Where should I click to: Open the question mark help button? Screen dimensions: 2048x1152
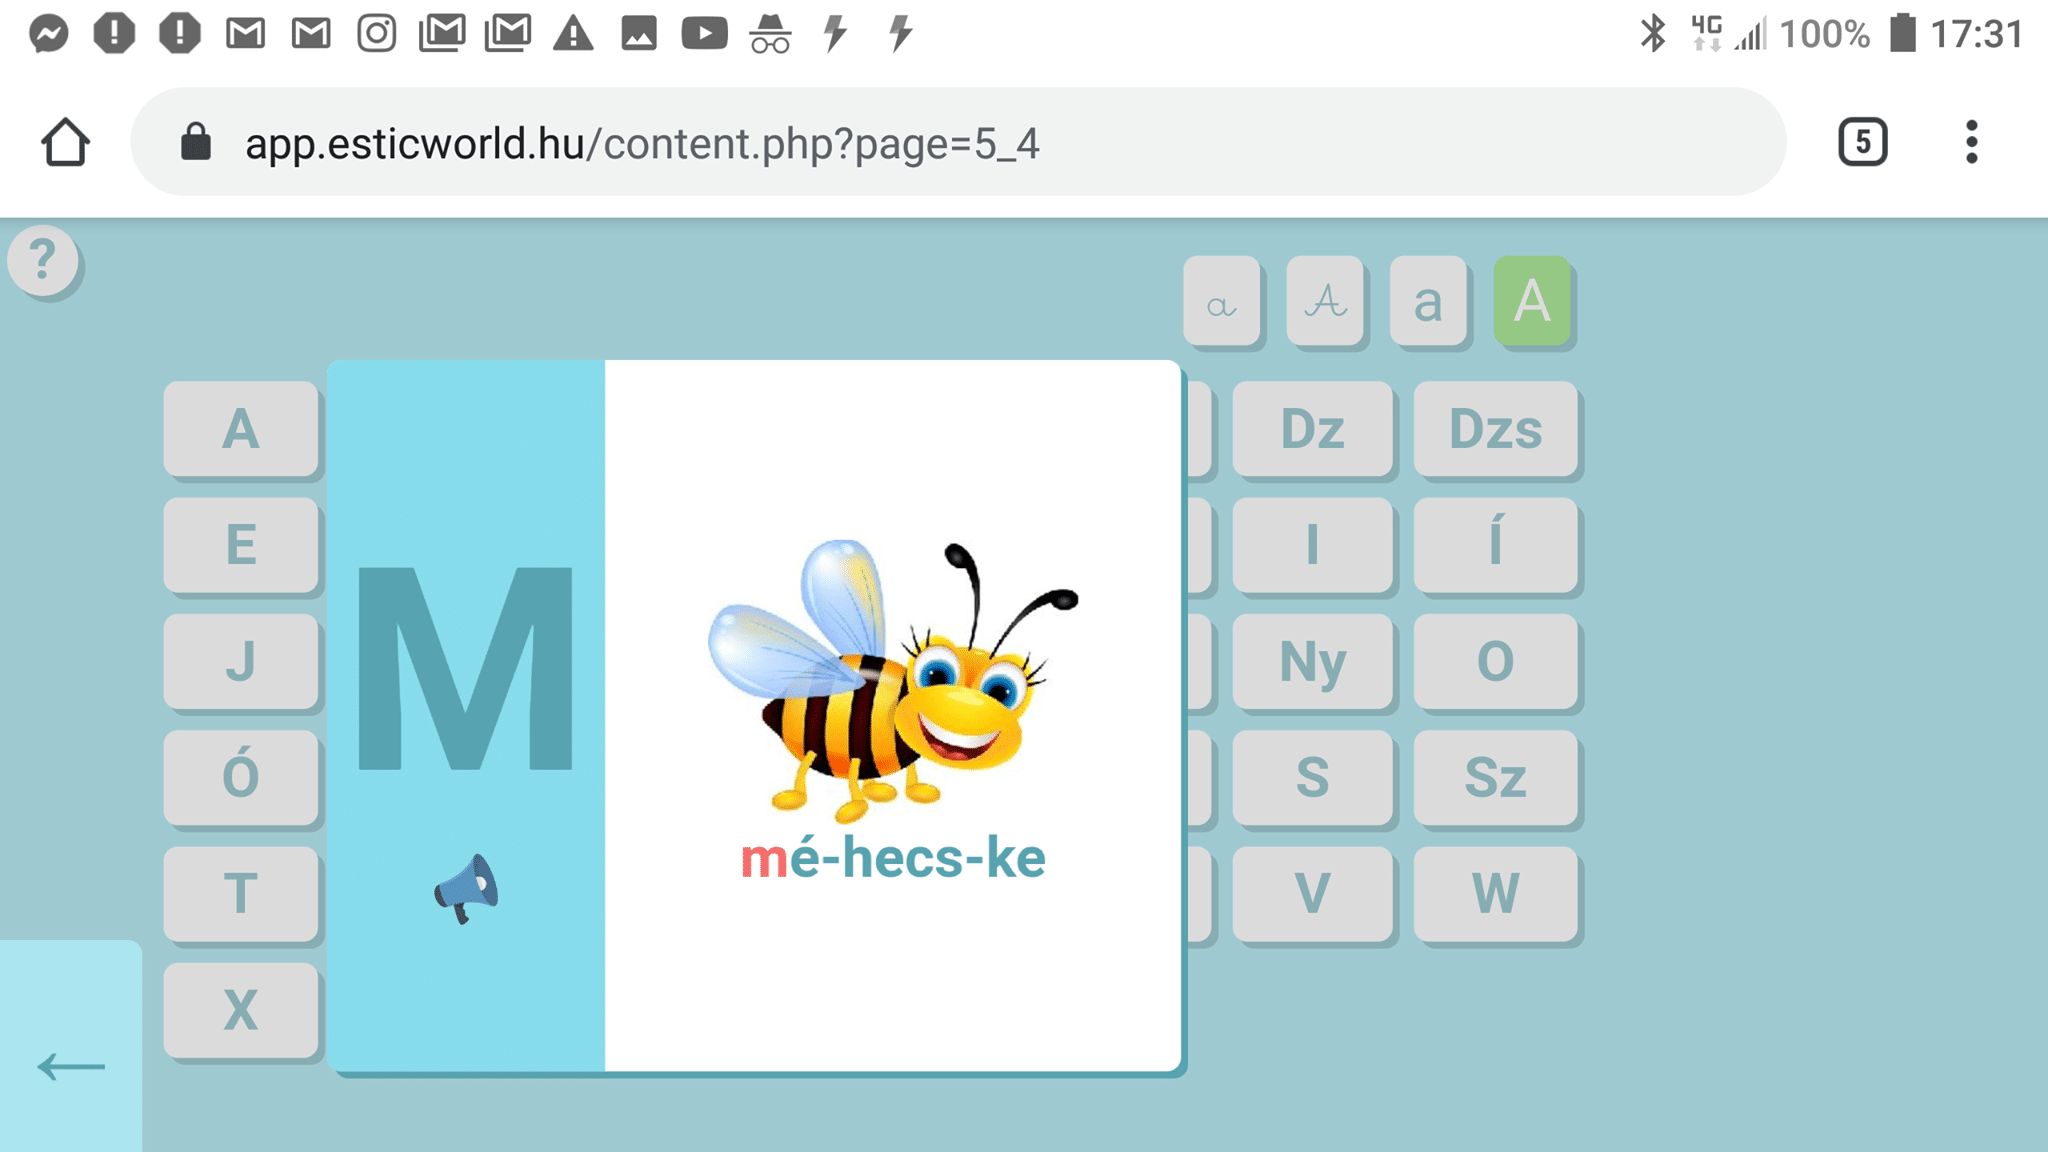(x=42, y=262)
